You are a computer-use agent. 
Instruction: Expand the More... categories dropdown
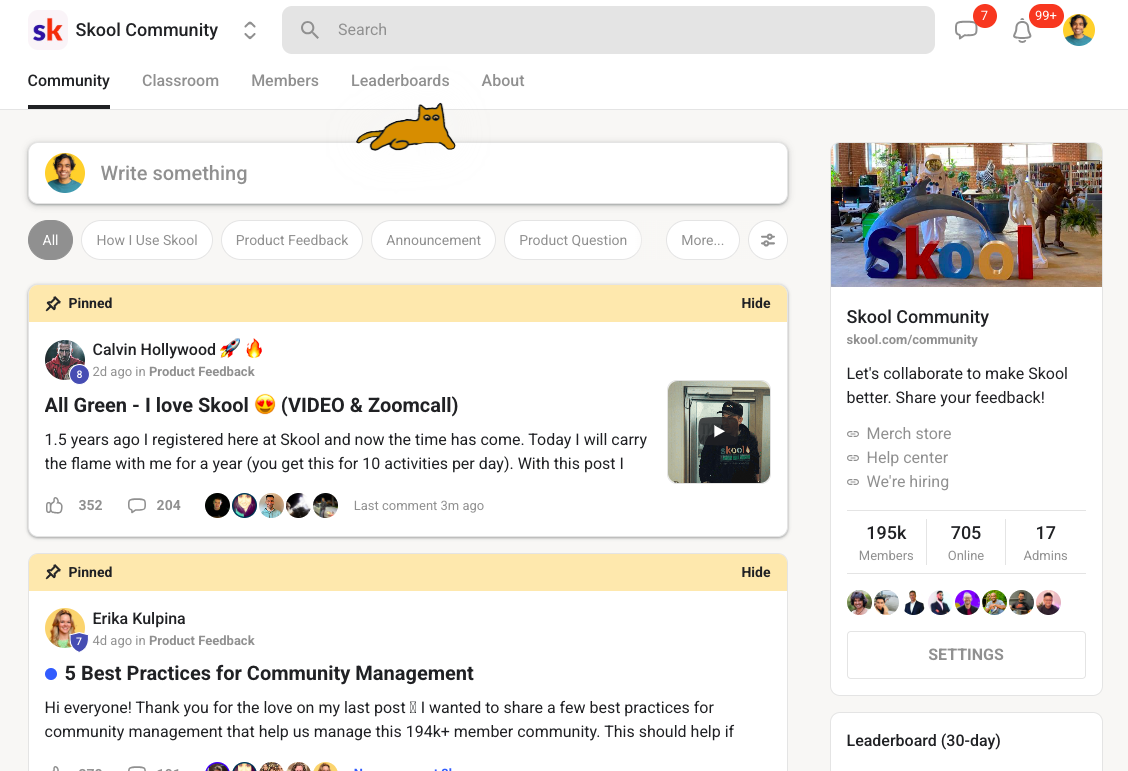point(702,240)
